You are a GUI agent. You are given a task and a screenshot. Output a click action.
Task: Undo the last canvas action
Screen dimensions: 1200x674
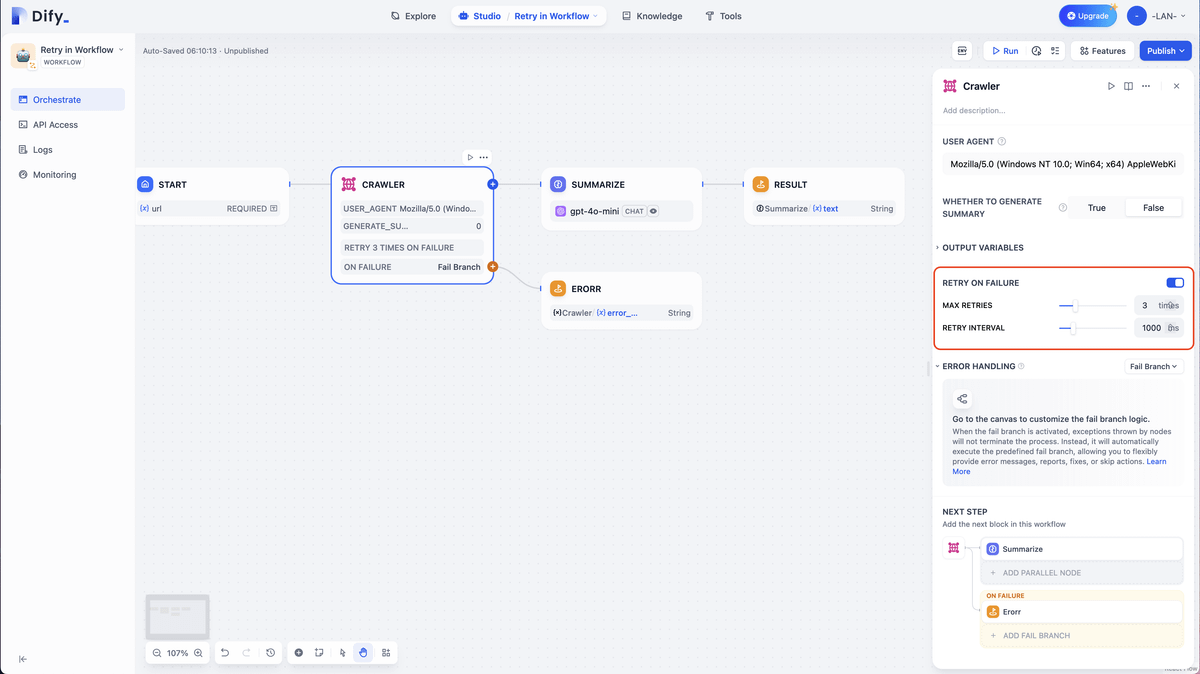click(x=225, y=653)
